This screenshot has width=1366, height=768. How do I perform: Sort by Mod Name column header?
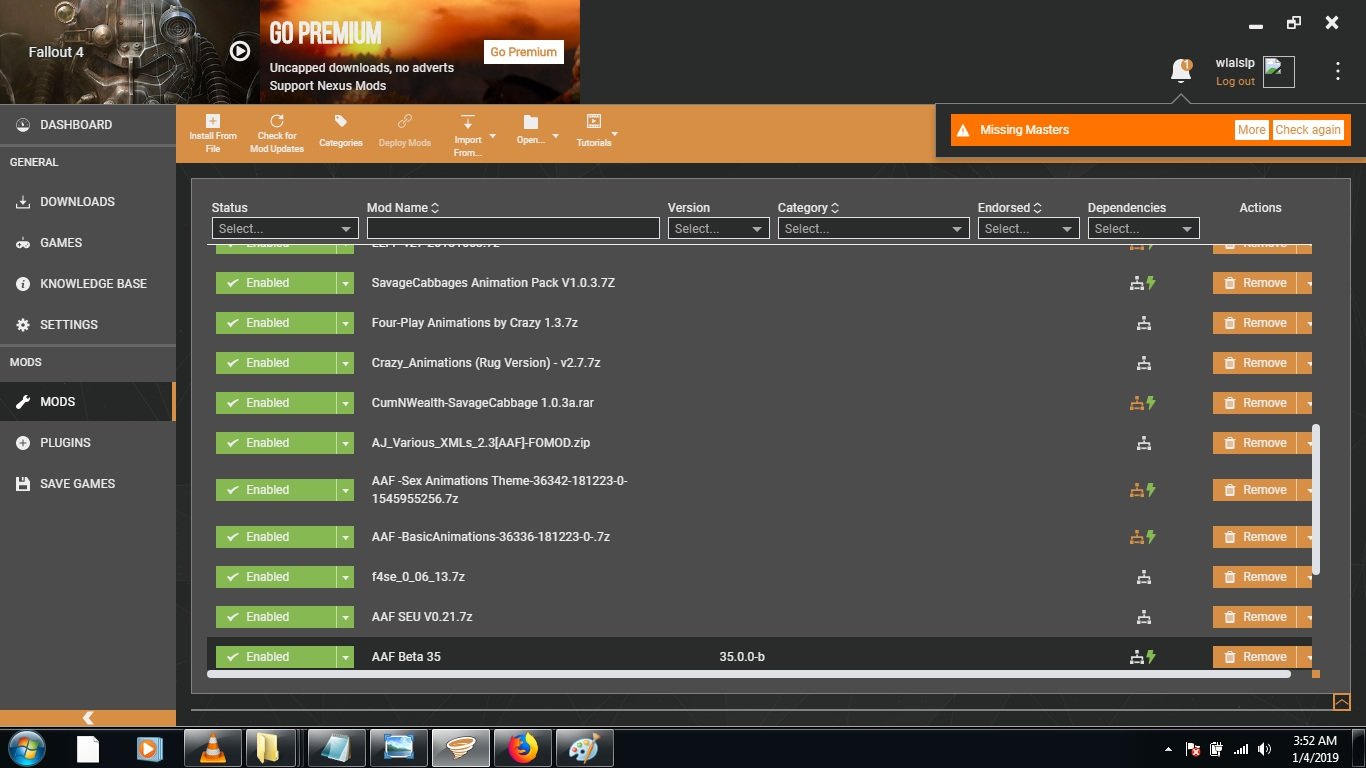403,208
